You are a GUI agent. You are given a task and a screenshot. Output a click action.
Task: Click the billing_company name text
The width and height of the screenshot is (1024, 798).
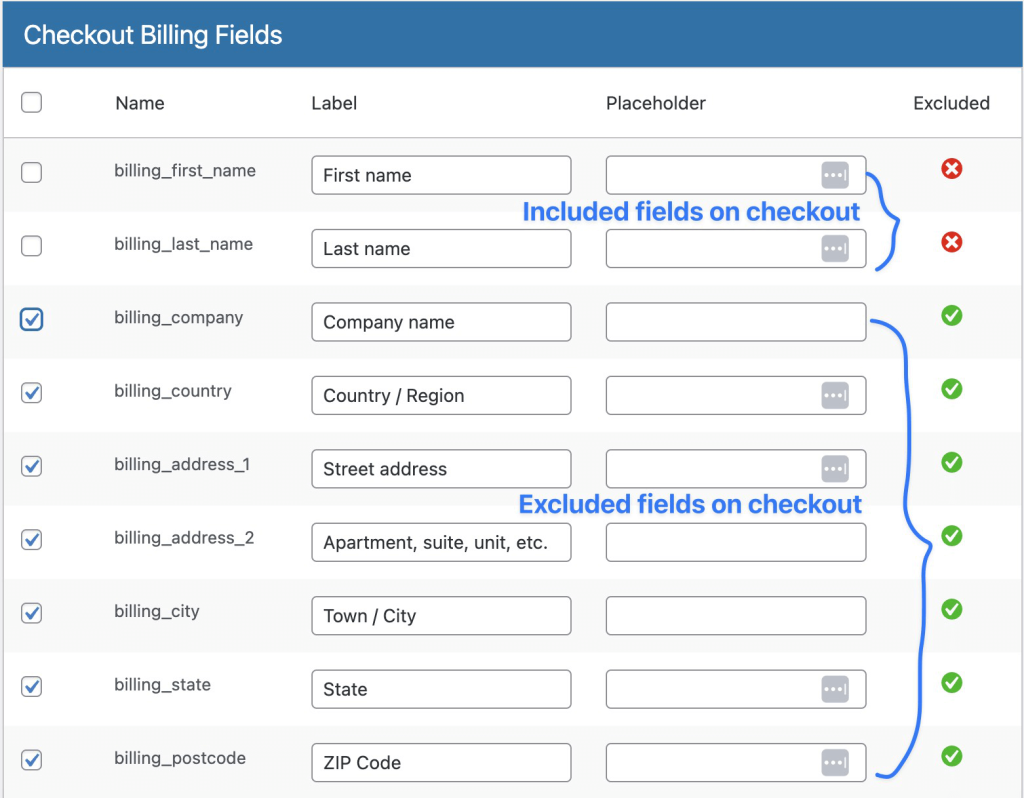click(x=178, y=318)
